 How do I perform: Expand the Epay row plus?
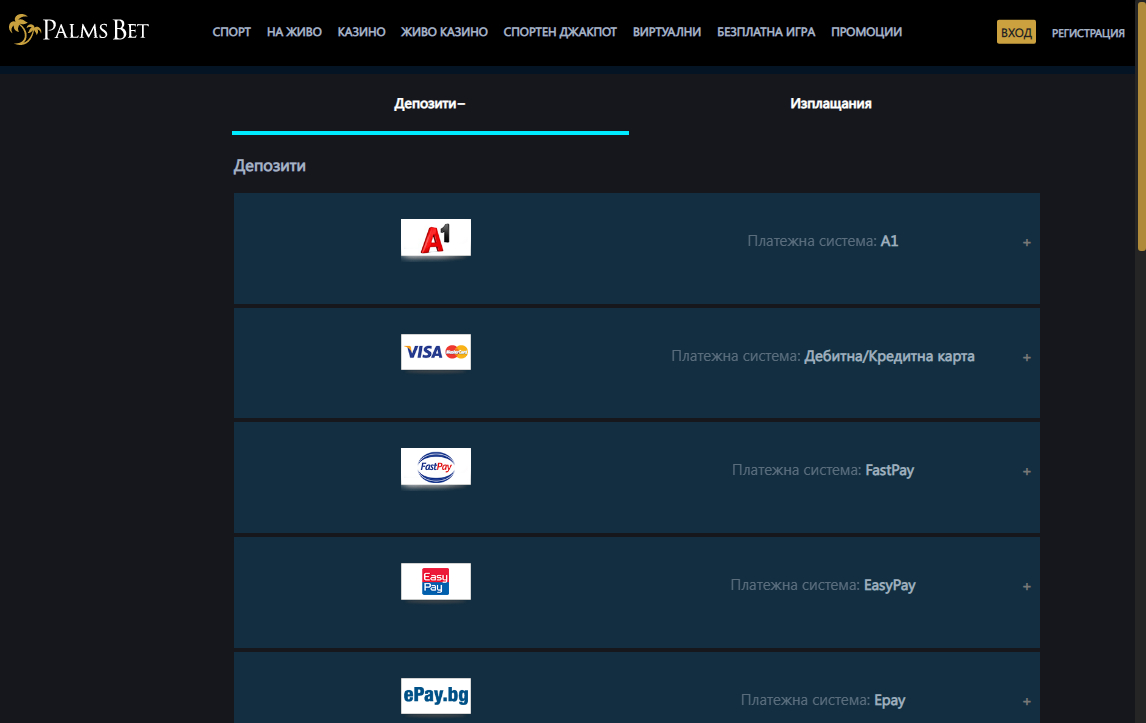pyautogui.click(x=1027, y=701)
